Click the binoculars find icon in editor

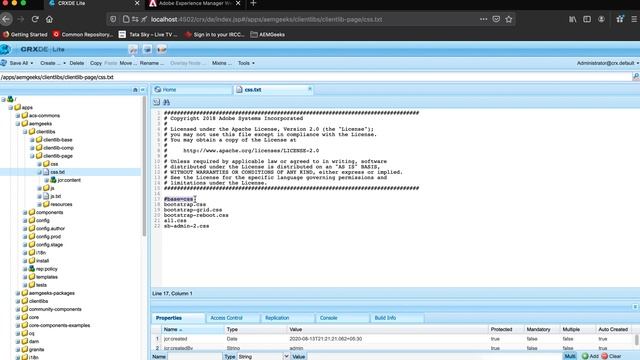pos(167,102)
